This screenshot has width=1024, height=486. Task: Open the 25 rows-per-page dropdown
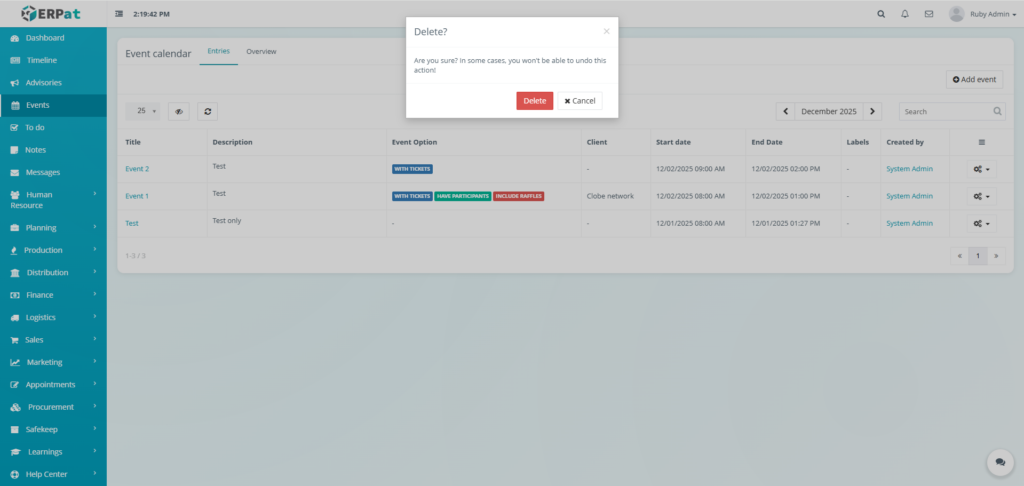(142, 111)
